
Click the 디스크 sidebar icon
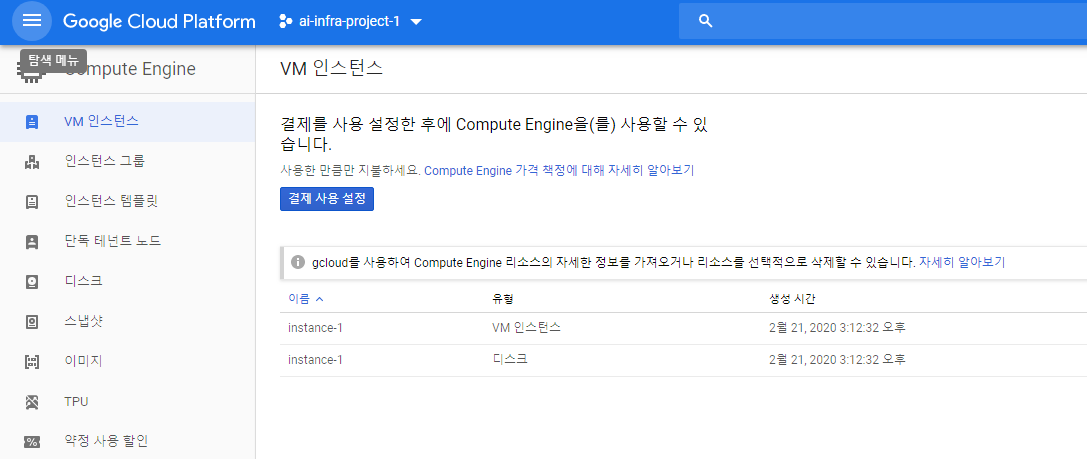coord(31,282)
